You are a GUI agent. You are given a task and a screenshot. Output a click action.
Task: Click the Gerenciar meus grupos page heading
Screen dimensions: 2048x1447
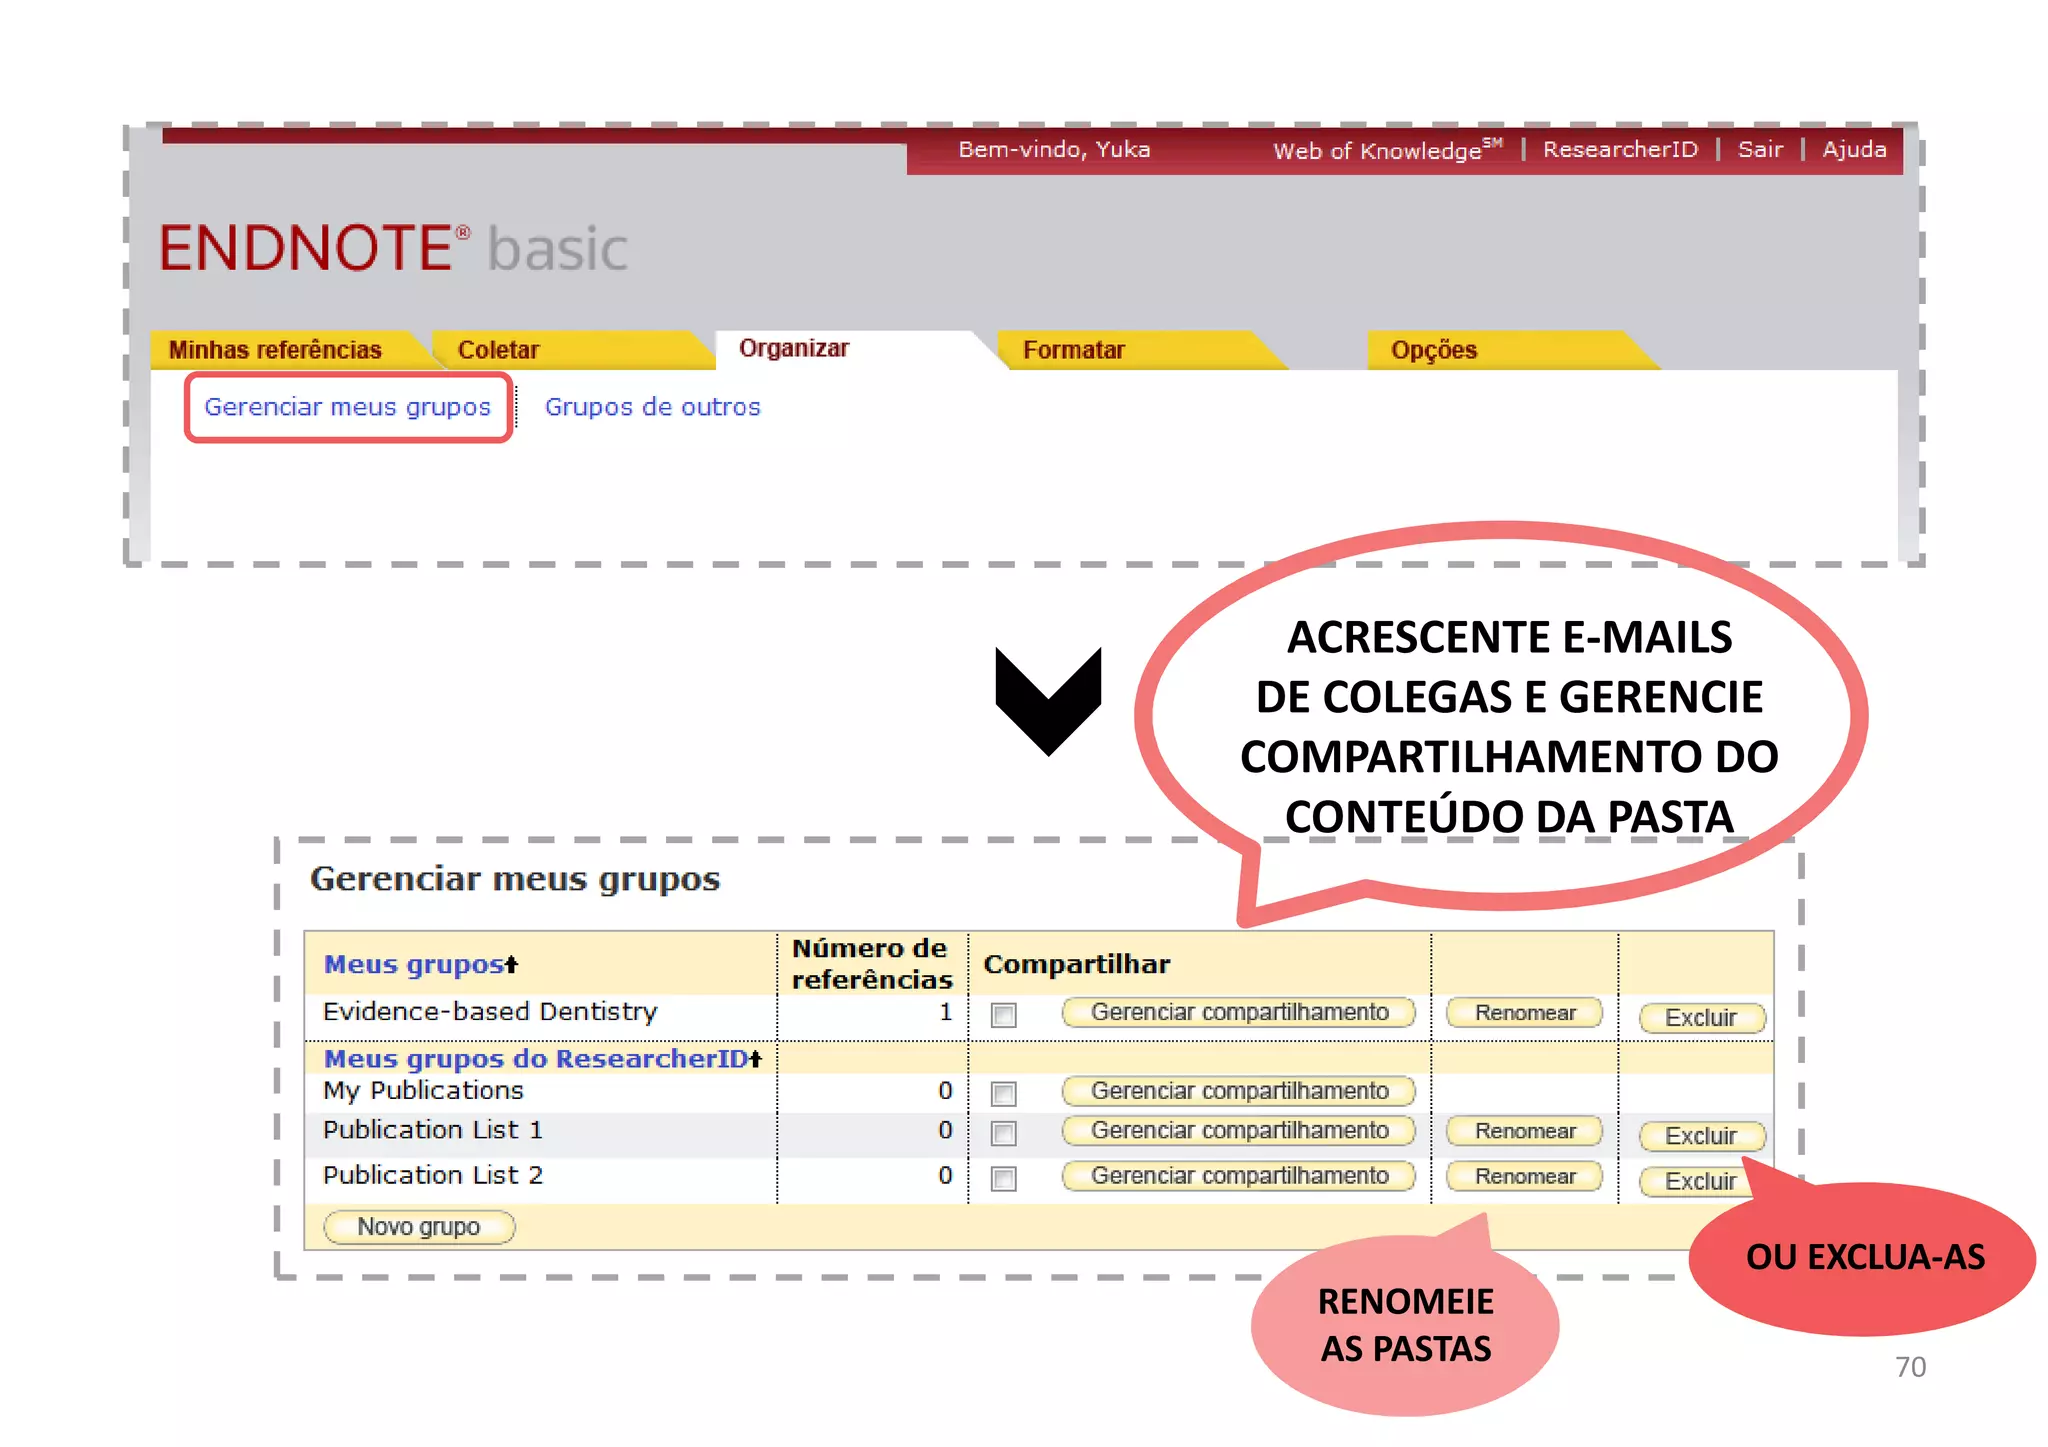(515, 879)
